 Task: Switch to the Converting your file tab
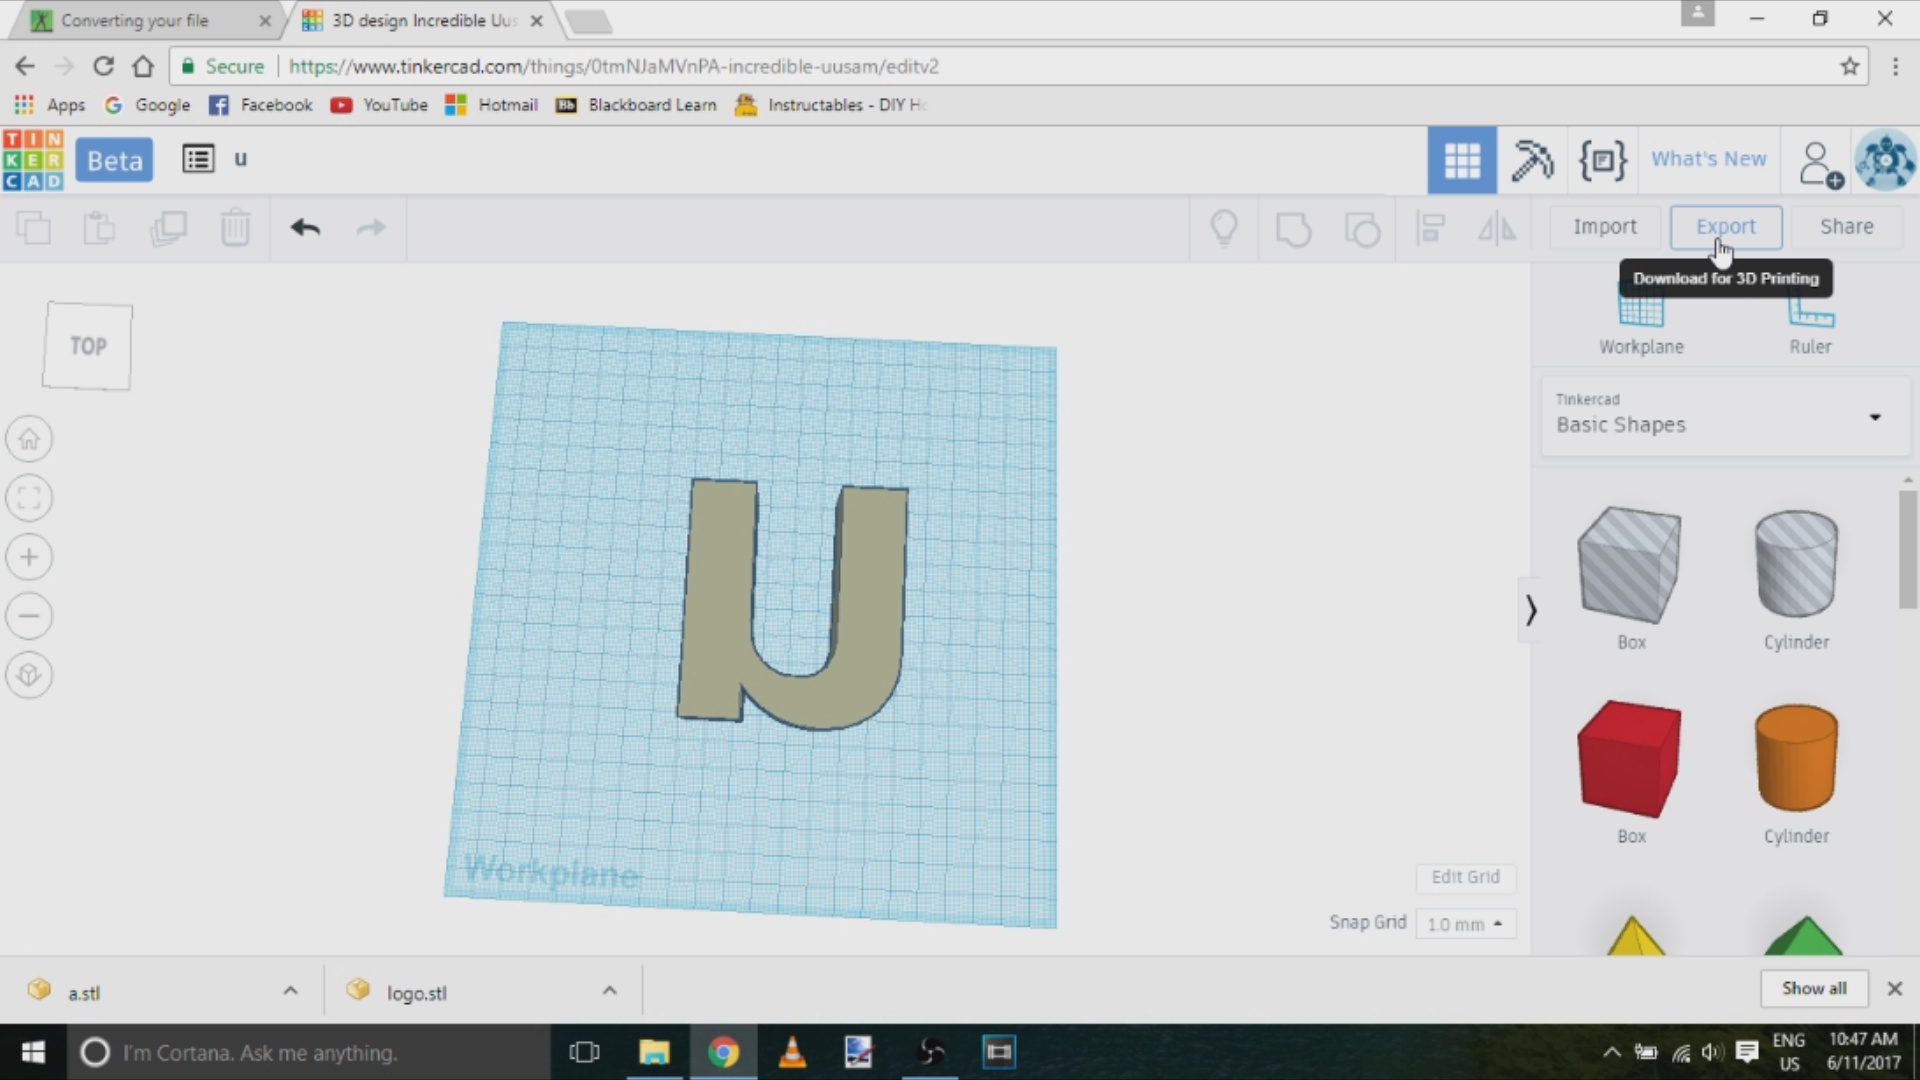click(x=135, y=20)
